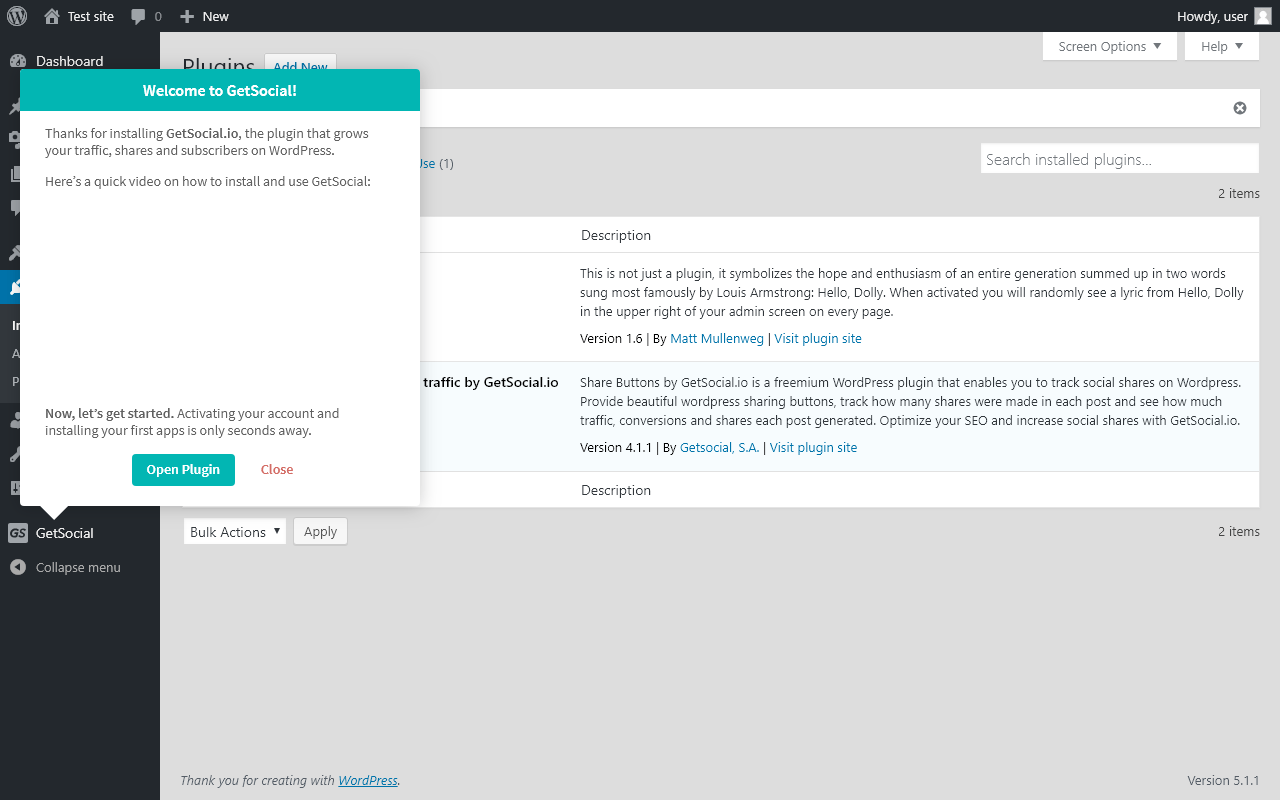Click the Open Plugin button
The width and height of the screenshot is (1280, 800).
point(183,470)
